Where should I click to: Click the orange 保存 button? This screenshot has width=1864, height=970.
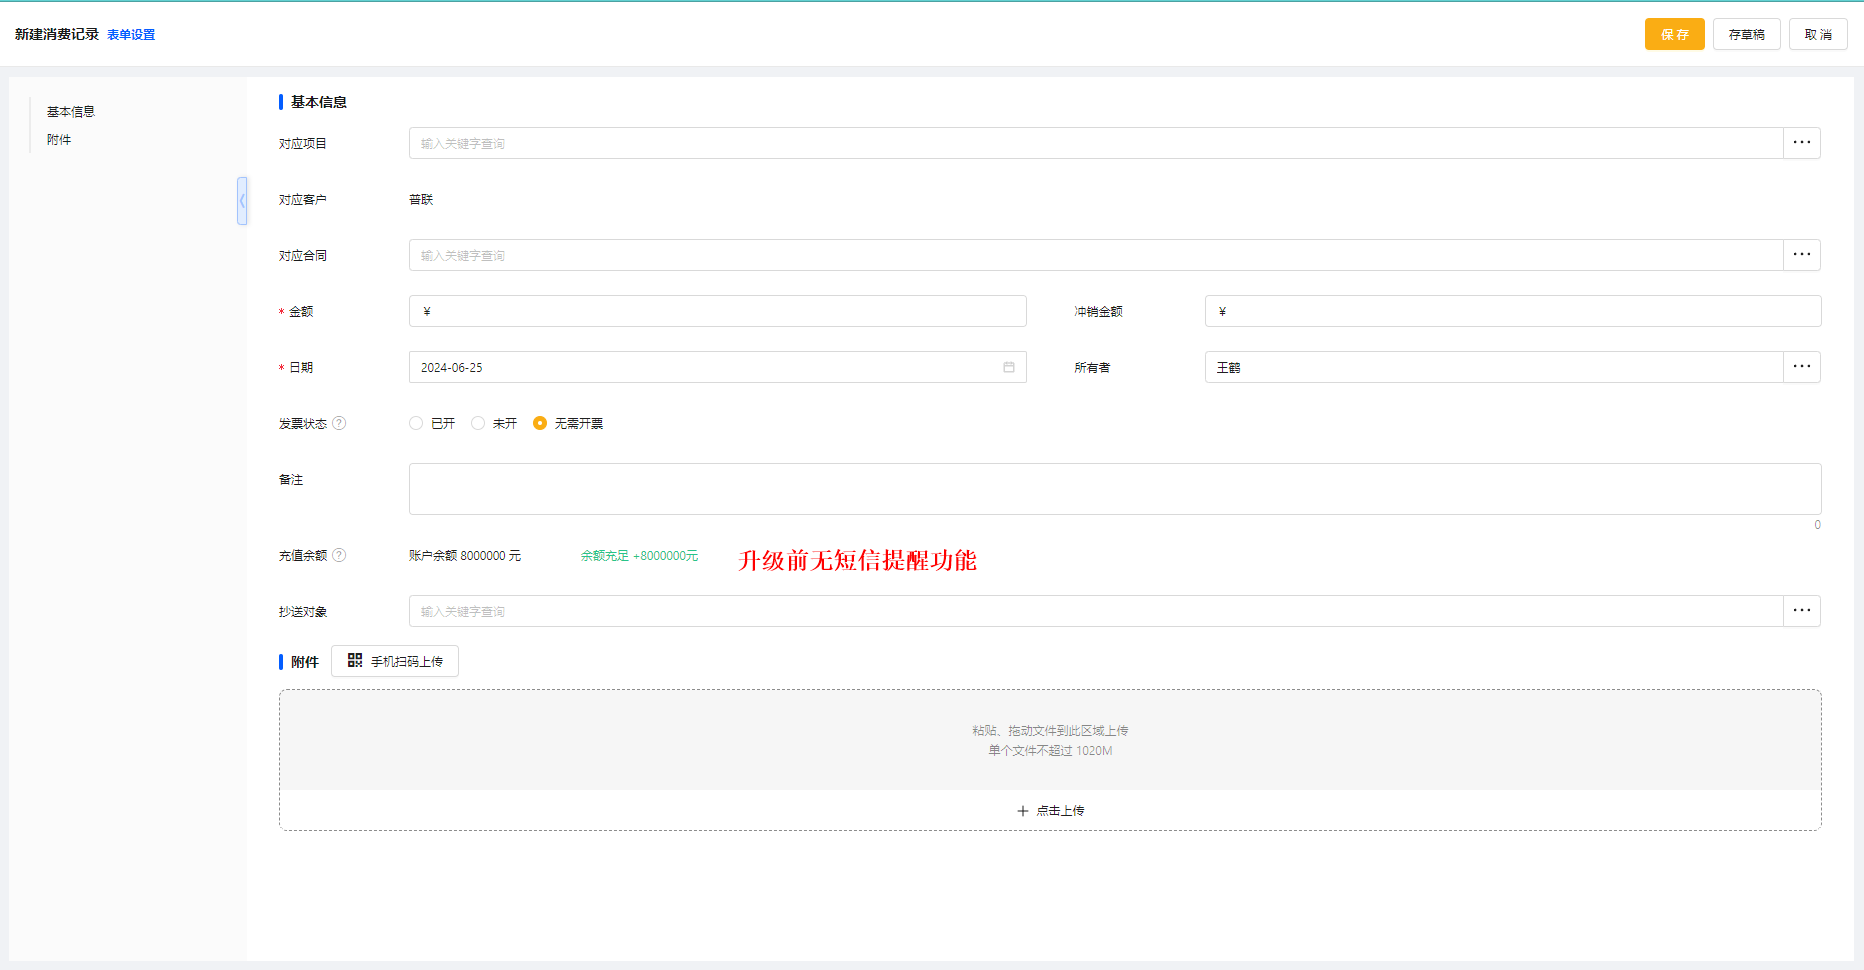tap(1674, 34)
